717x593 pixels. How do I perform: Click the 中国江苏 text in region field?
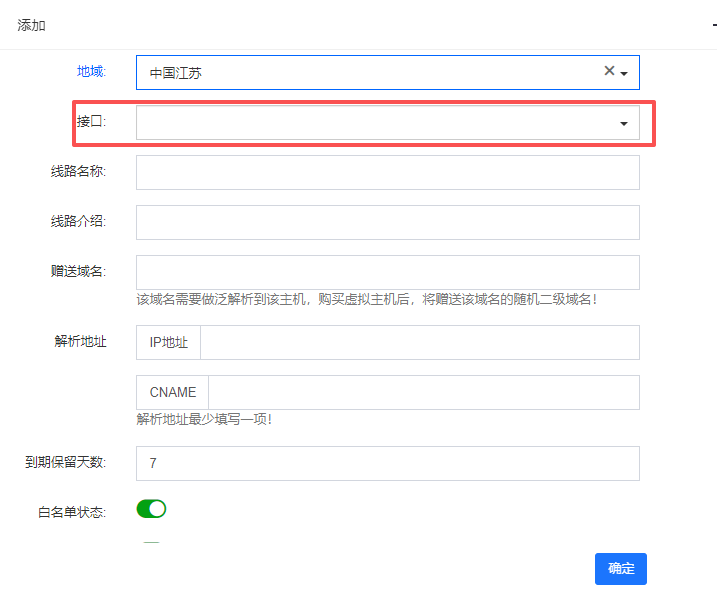click(x=176, y=73)
